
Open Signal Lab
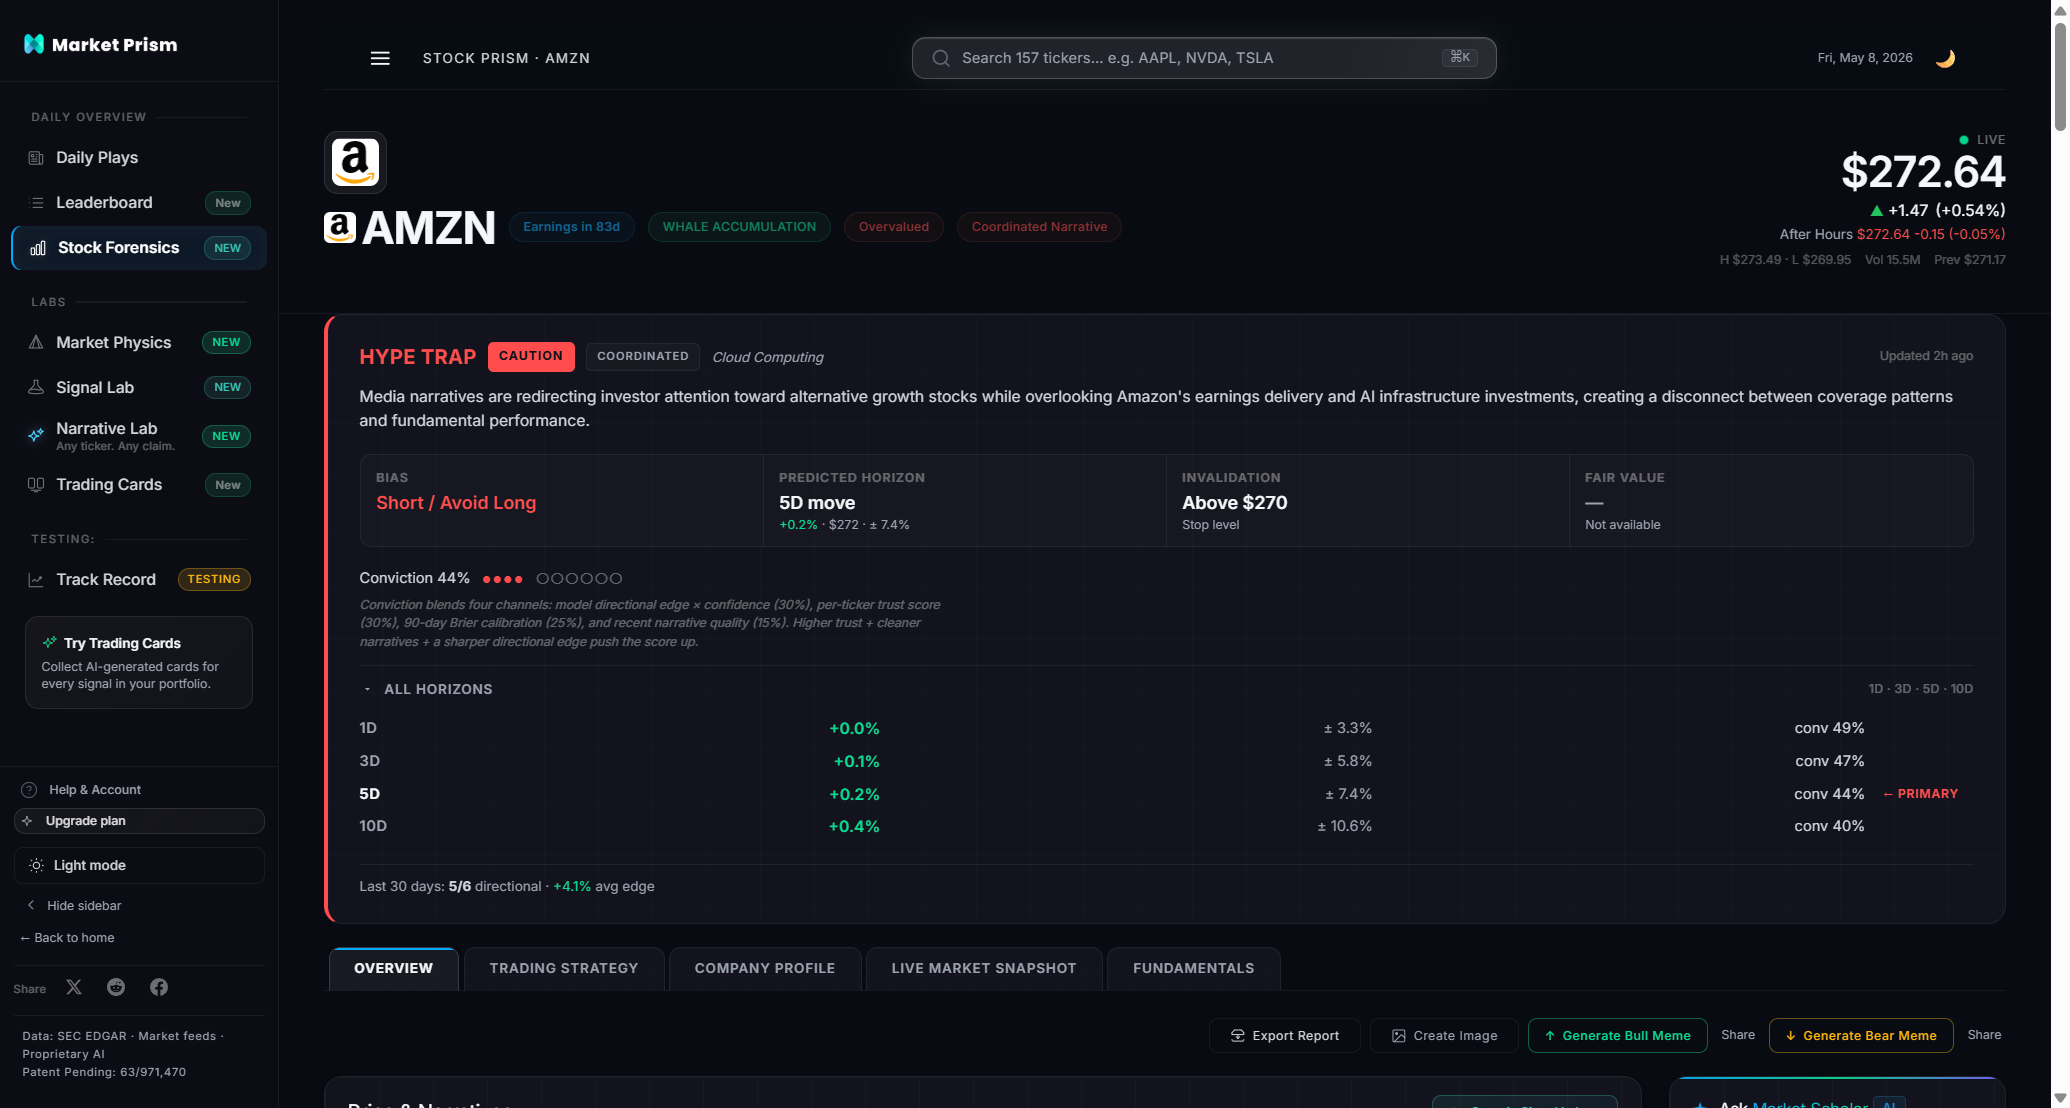tap(139, 387)
